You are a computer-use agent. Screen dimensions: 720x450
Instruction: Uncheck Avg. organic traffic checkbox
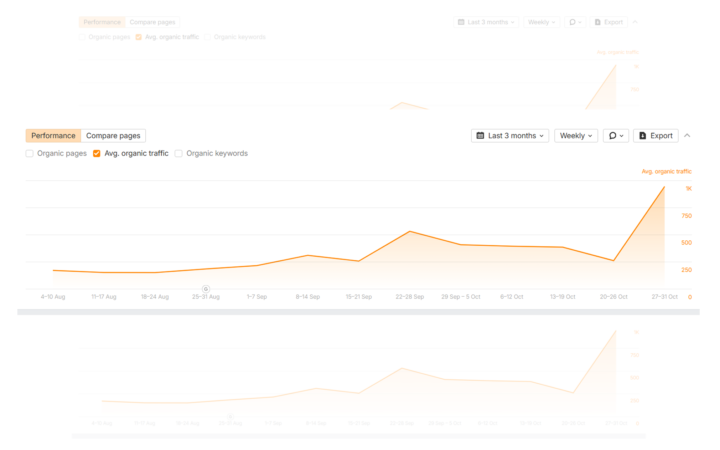point(96,153)
